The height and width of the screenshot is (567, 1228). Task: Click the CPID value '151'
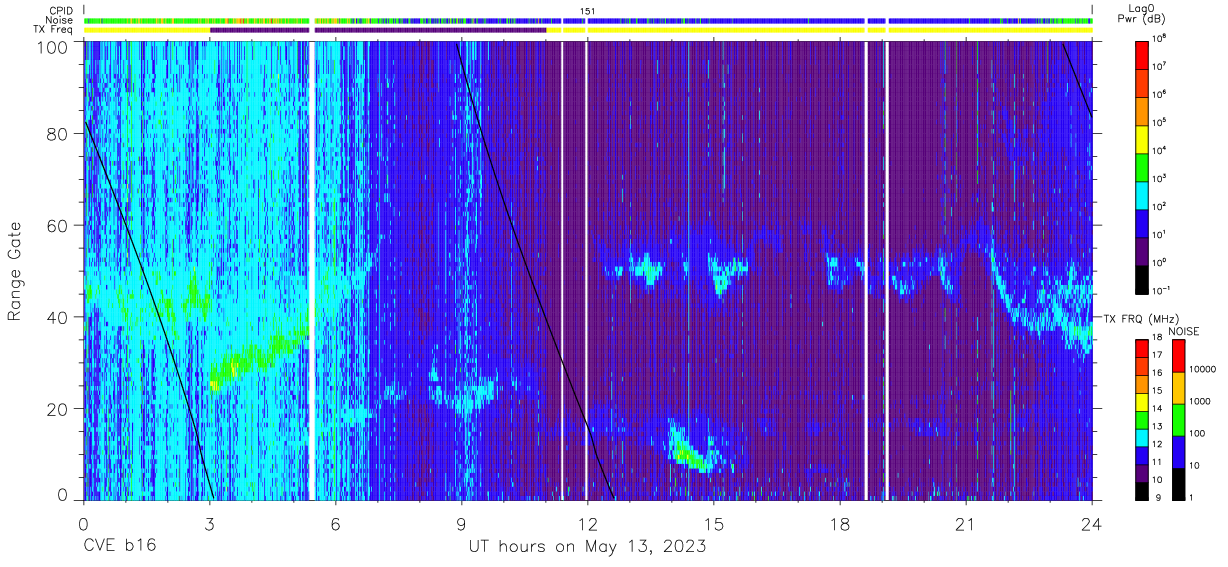tap(588, 10)
